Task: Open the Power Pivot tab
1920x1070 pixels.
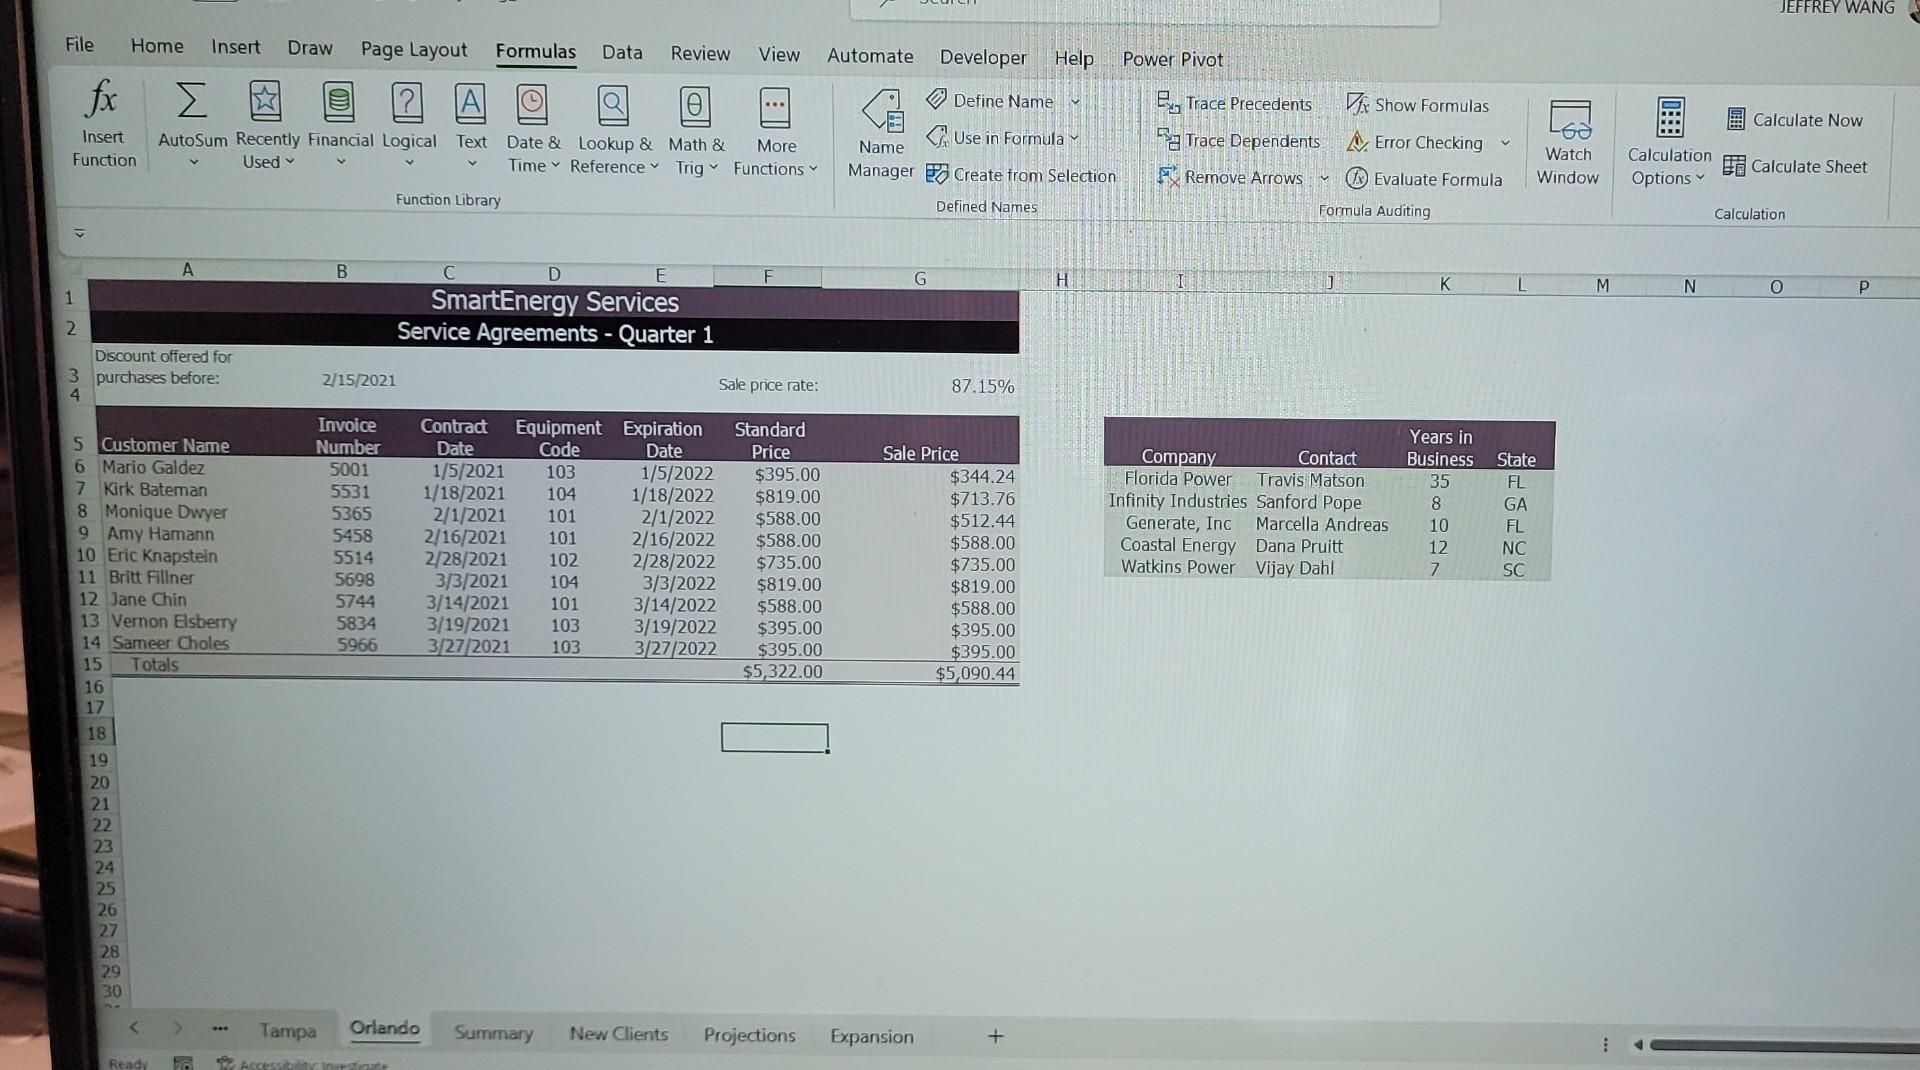Action: (1172, 59)
